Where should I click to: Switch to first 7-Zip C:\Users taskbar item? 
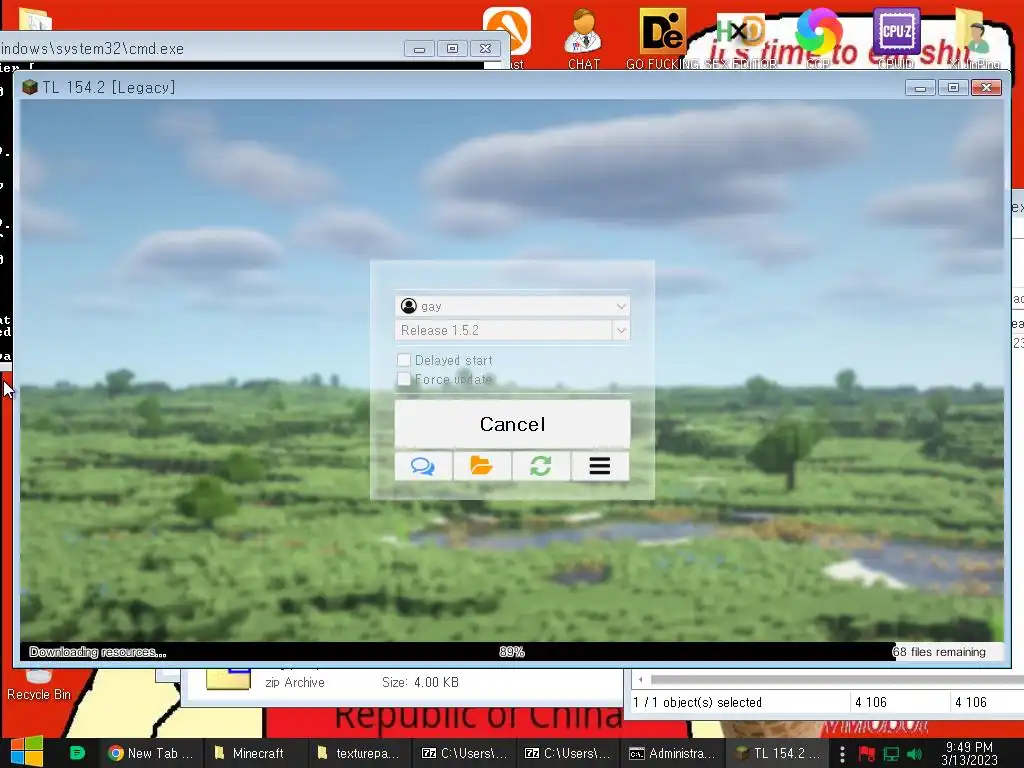(x=464, y=753)
